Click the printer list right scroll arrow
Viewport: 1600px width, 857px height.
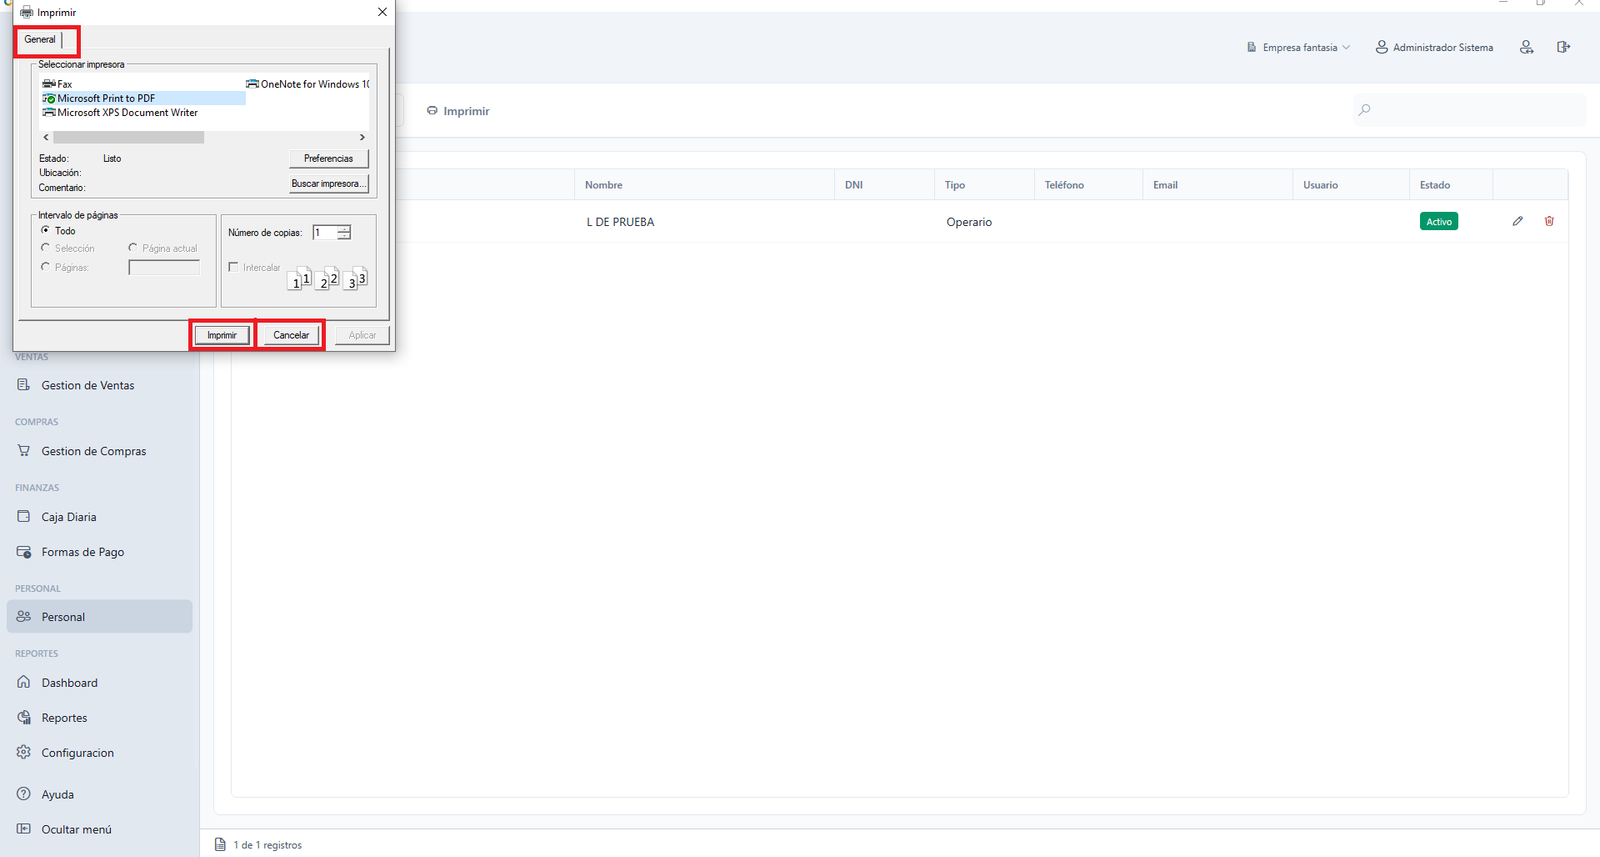[x=362, y=137]
